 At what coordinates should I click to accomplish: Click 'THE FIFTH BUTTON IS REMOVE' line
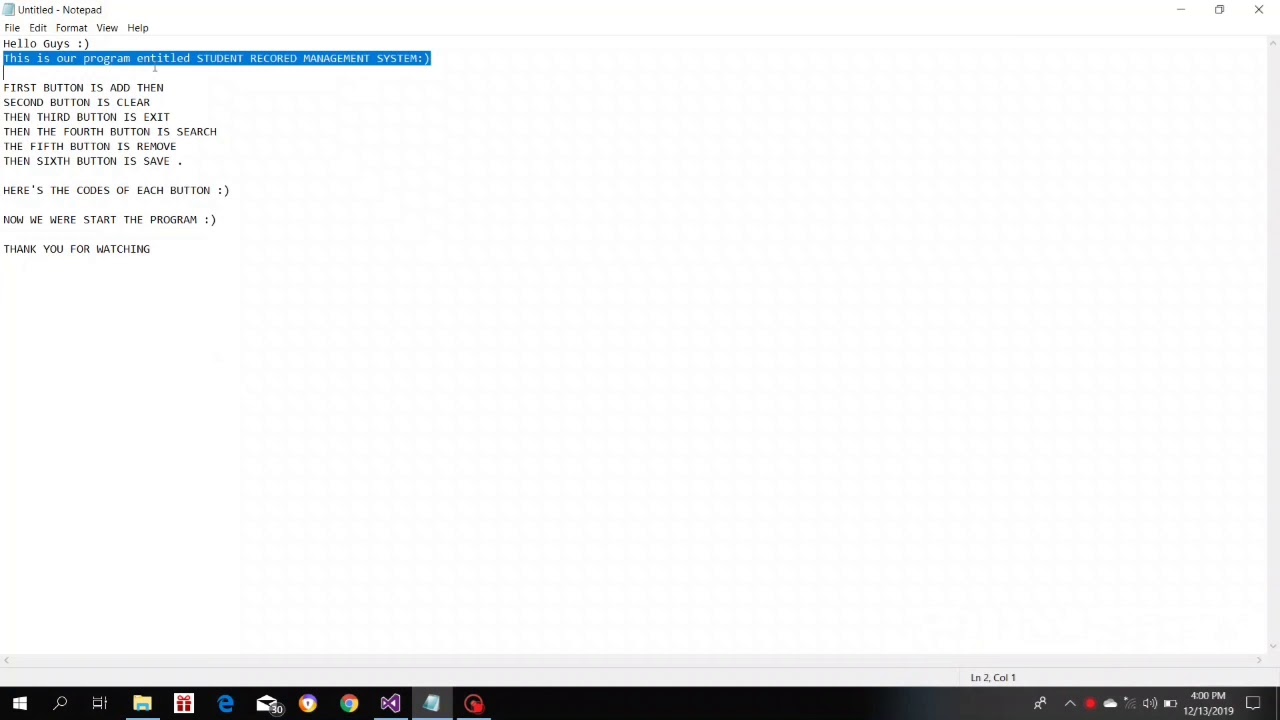[x=90, y=146]
